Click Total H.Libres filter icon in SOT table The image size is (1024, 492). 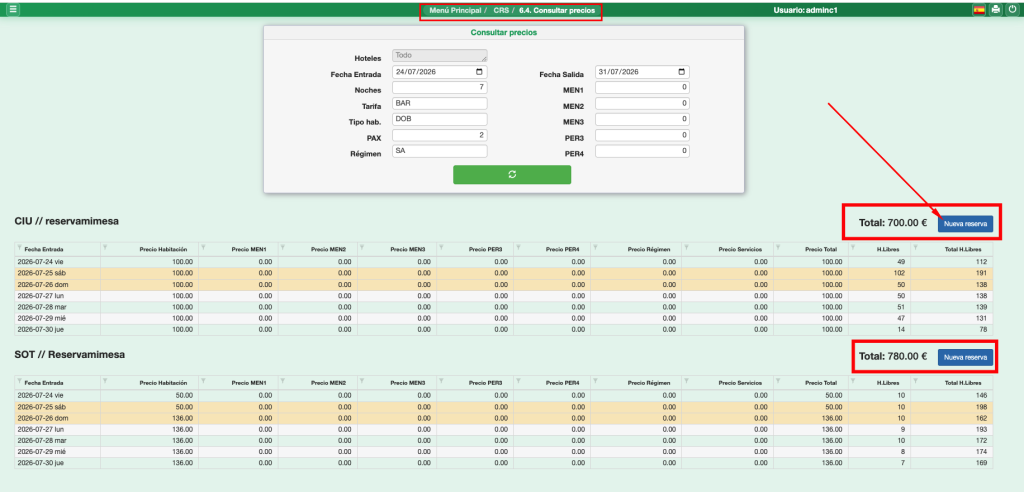(916, 381)
